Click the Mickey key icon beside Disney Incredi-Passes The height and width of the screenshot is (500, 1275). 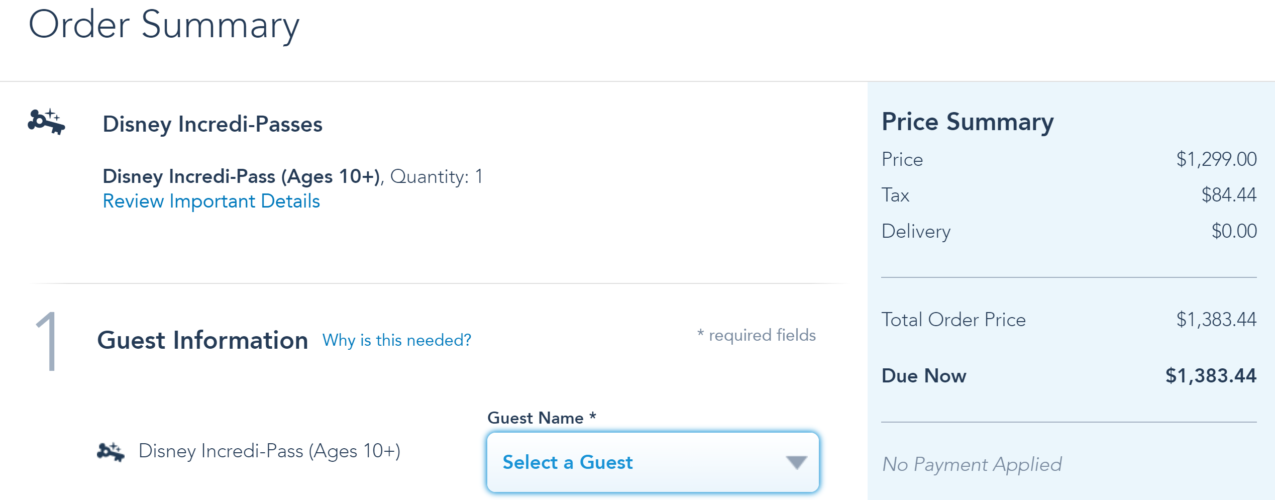point(46,123)
